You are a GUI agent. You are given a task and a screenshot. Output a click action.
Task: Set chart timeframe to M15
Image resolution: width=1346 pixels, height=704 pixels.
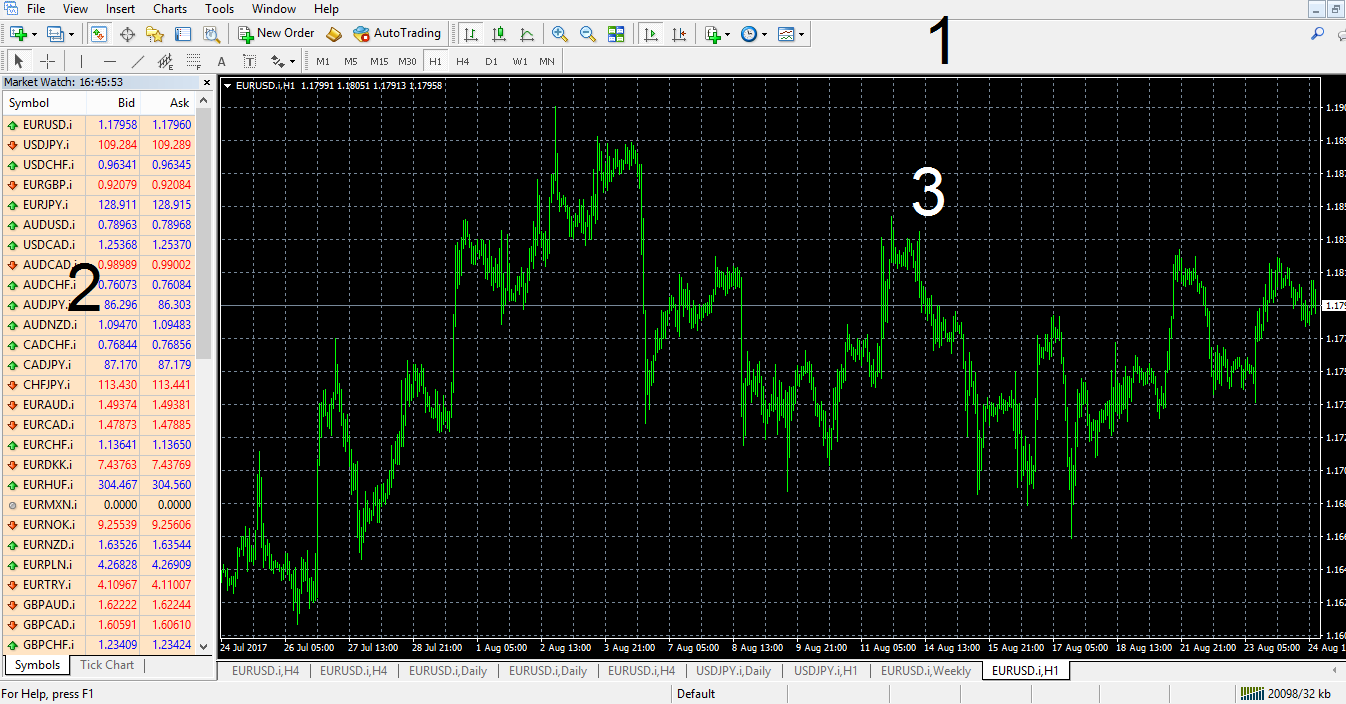point(379,61)
